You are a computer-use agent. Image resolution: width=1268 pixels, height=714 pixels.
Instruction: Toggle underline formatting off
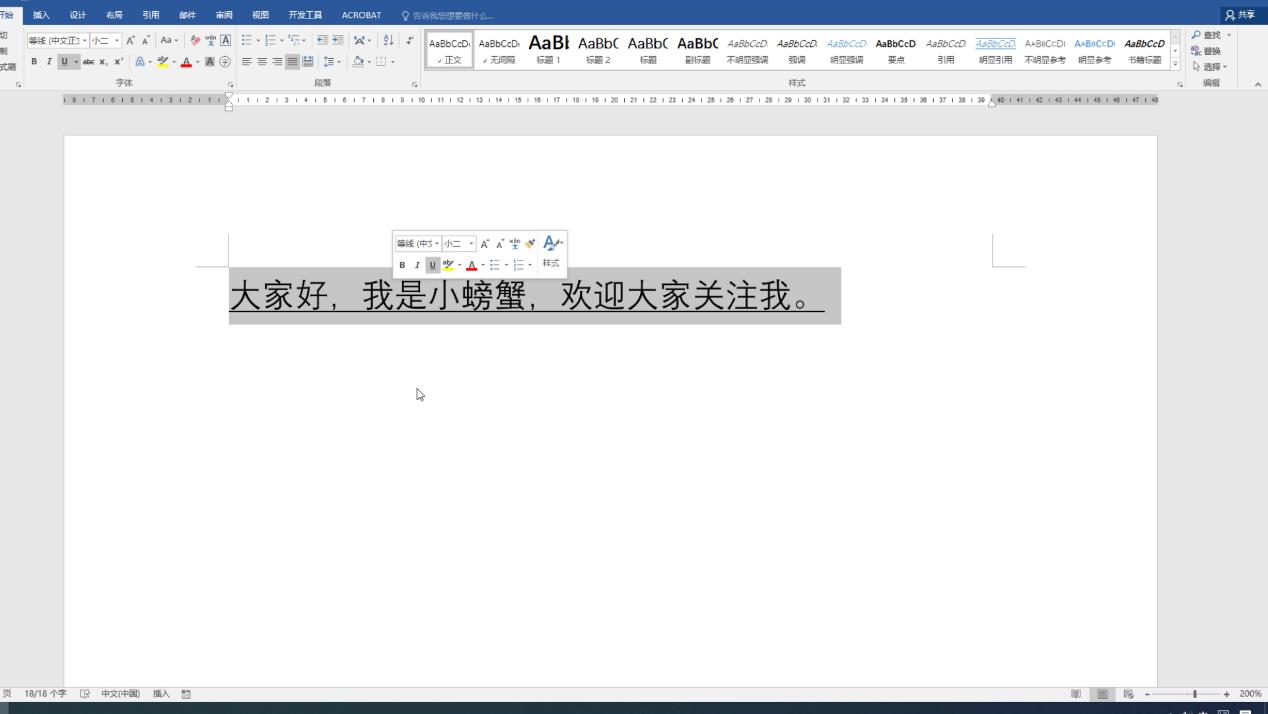click(x=63, y=61)
